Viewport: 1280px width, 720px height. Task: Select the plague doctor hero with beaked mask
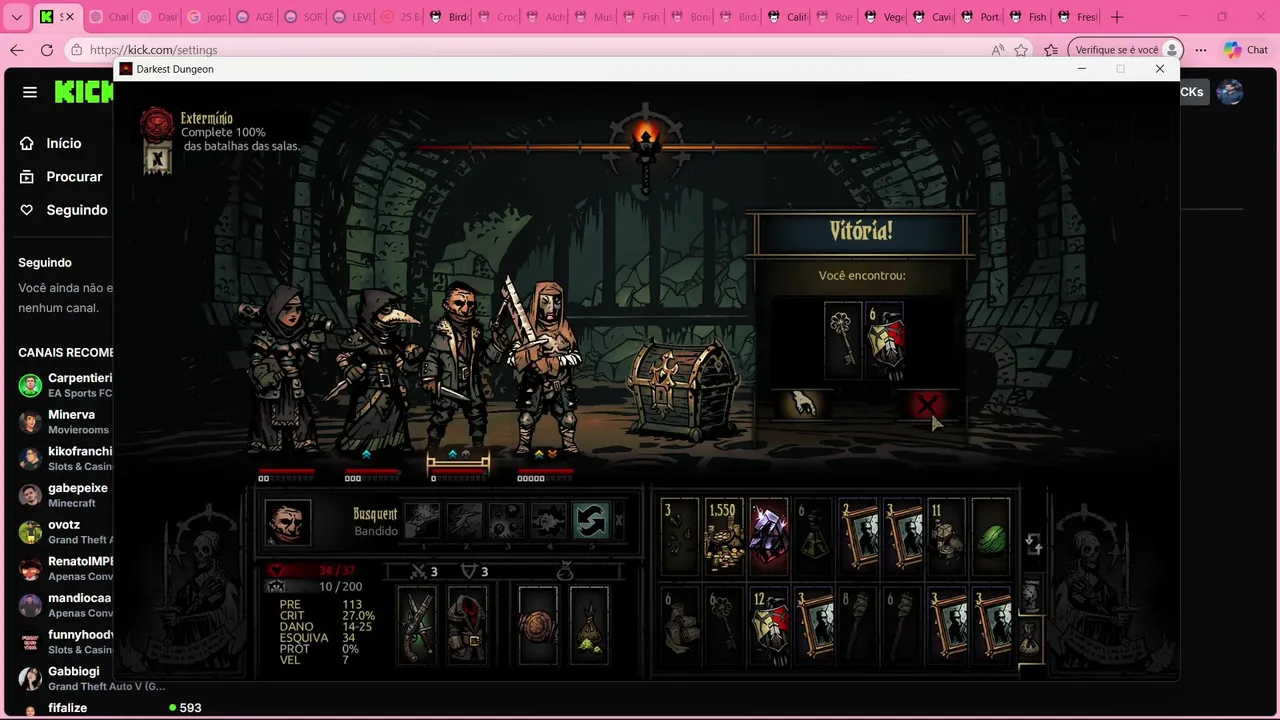[x=377, y=372]
